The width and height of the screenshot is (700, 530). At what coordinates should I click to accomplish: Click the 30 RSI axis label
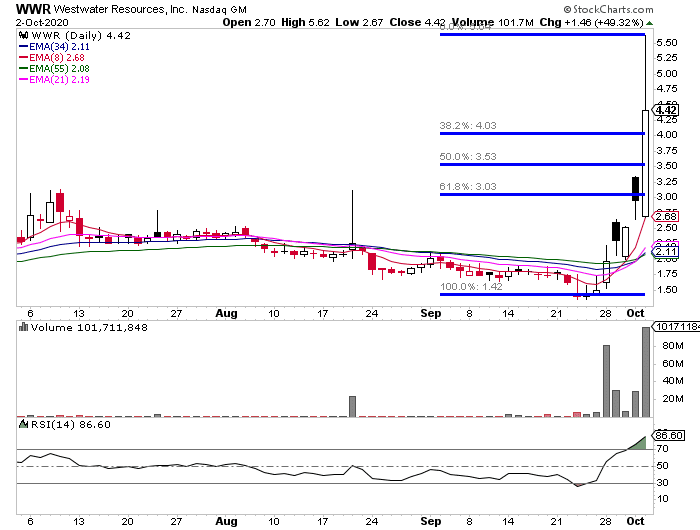(662, 483)
